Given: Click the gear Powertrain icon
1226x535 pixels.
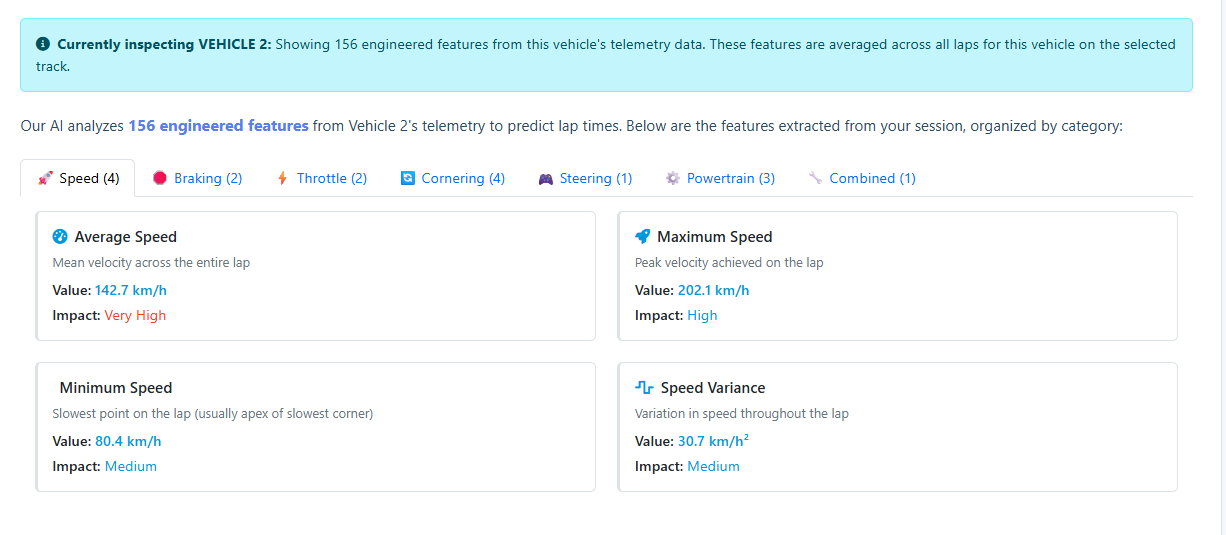Looking at the screenshot, I should [x=673, y=179].
